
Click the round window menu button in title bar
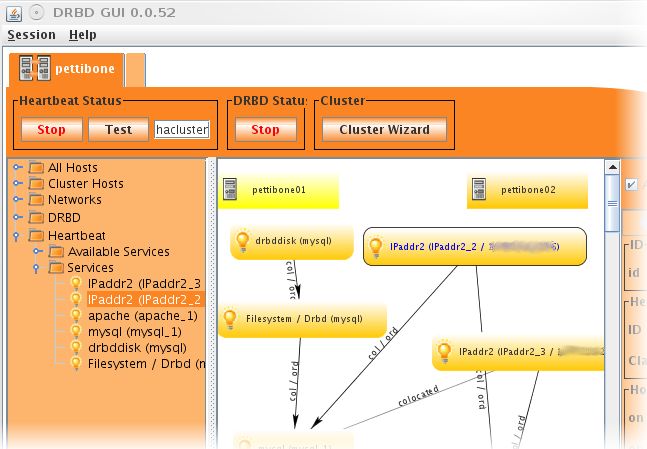[x=37, y=13]
